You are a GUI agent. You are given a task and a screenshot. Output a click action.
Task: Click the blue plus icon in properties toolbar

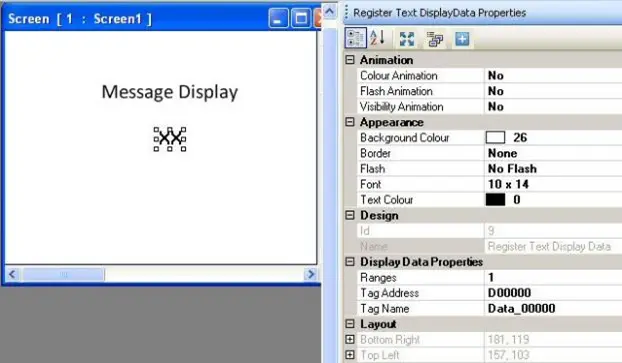pos(462,39)
